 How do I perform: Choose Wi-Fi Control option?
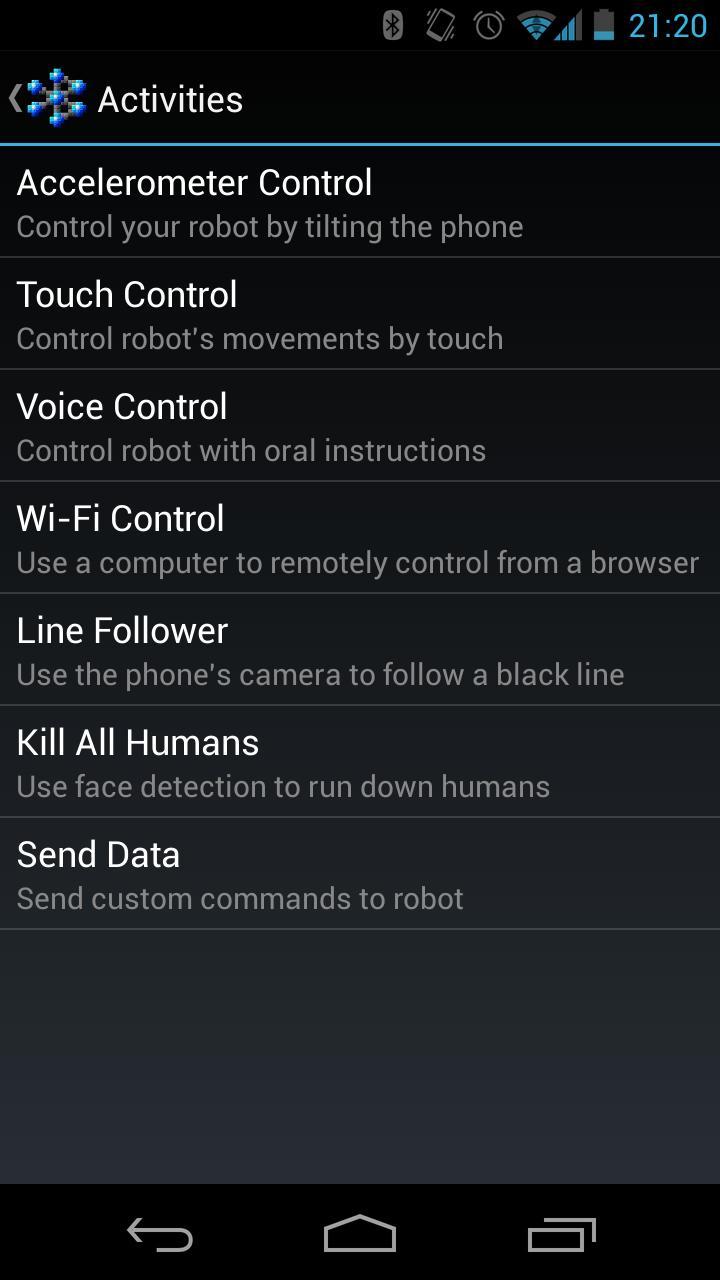pyautogui.click(x=360, y=538)
